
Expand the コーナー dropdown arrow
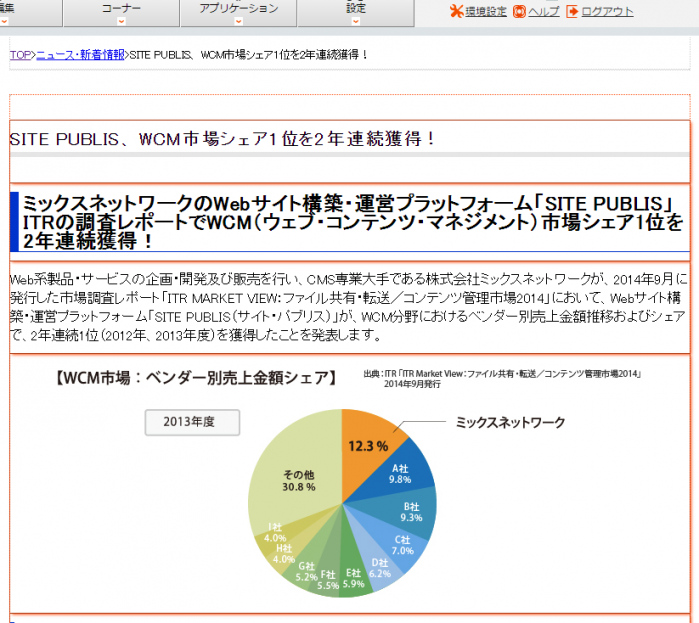pos(121,21)
